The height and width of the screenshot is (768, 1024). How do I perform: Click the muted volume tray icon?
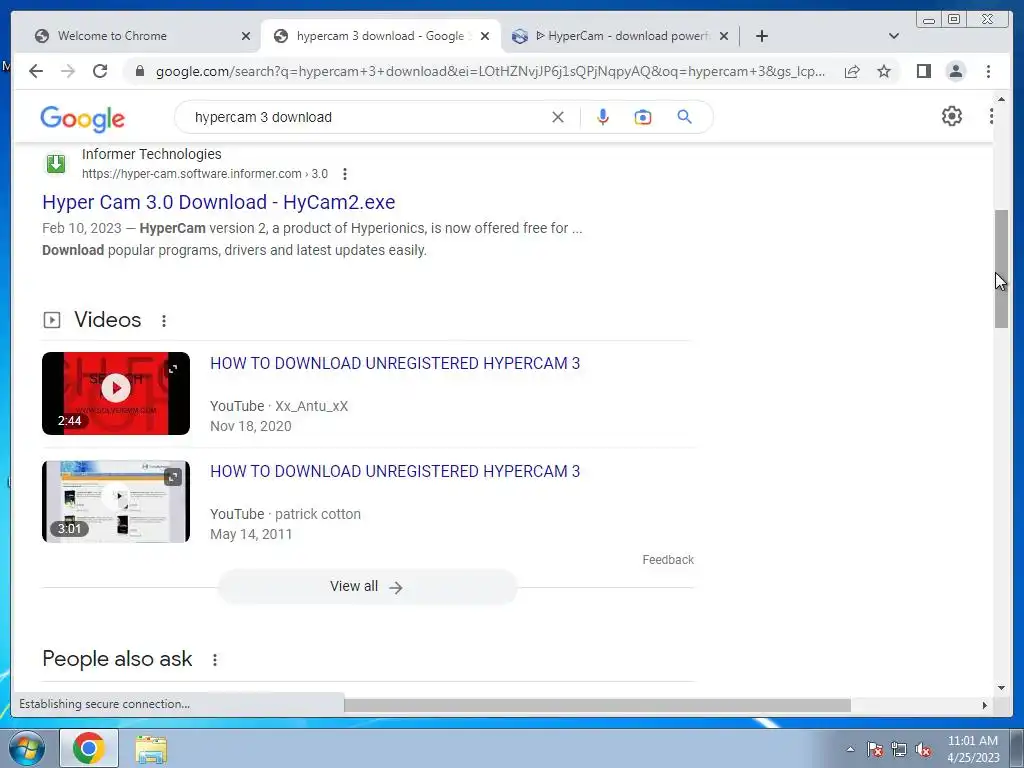(923, 749)
